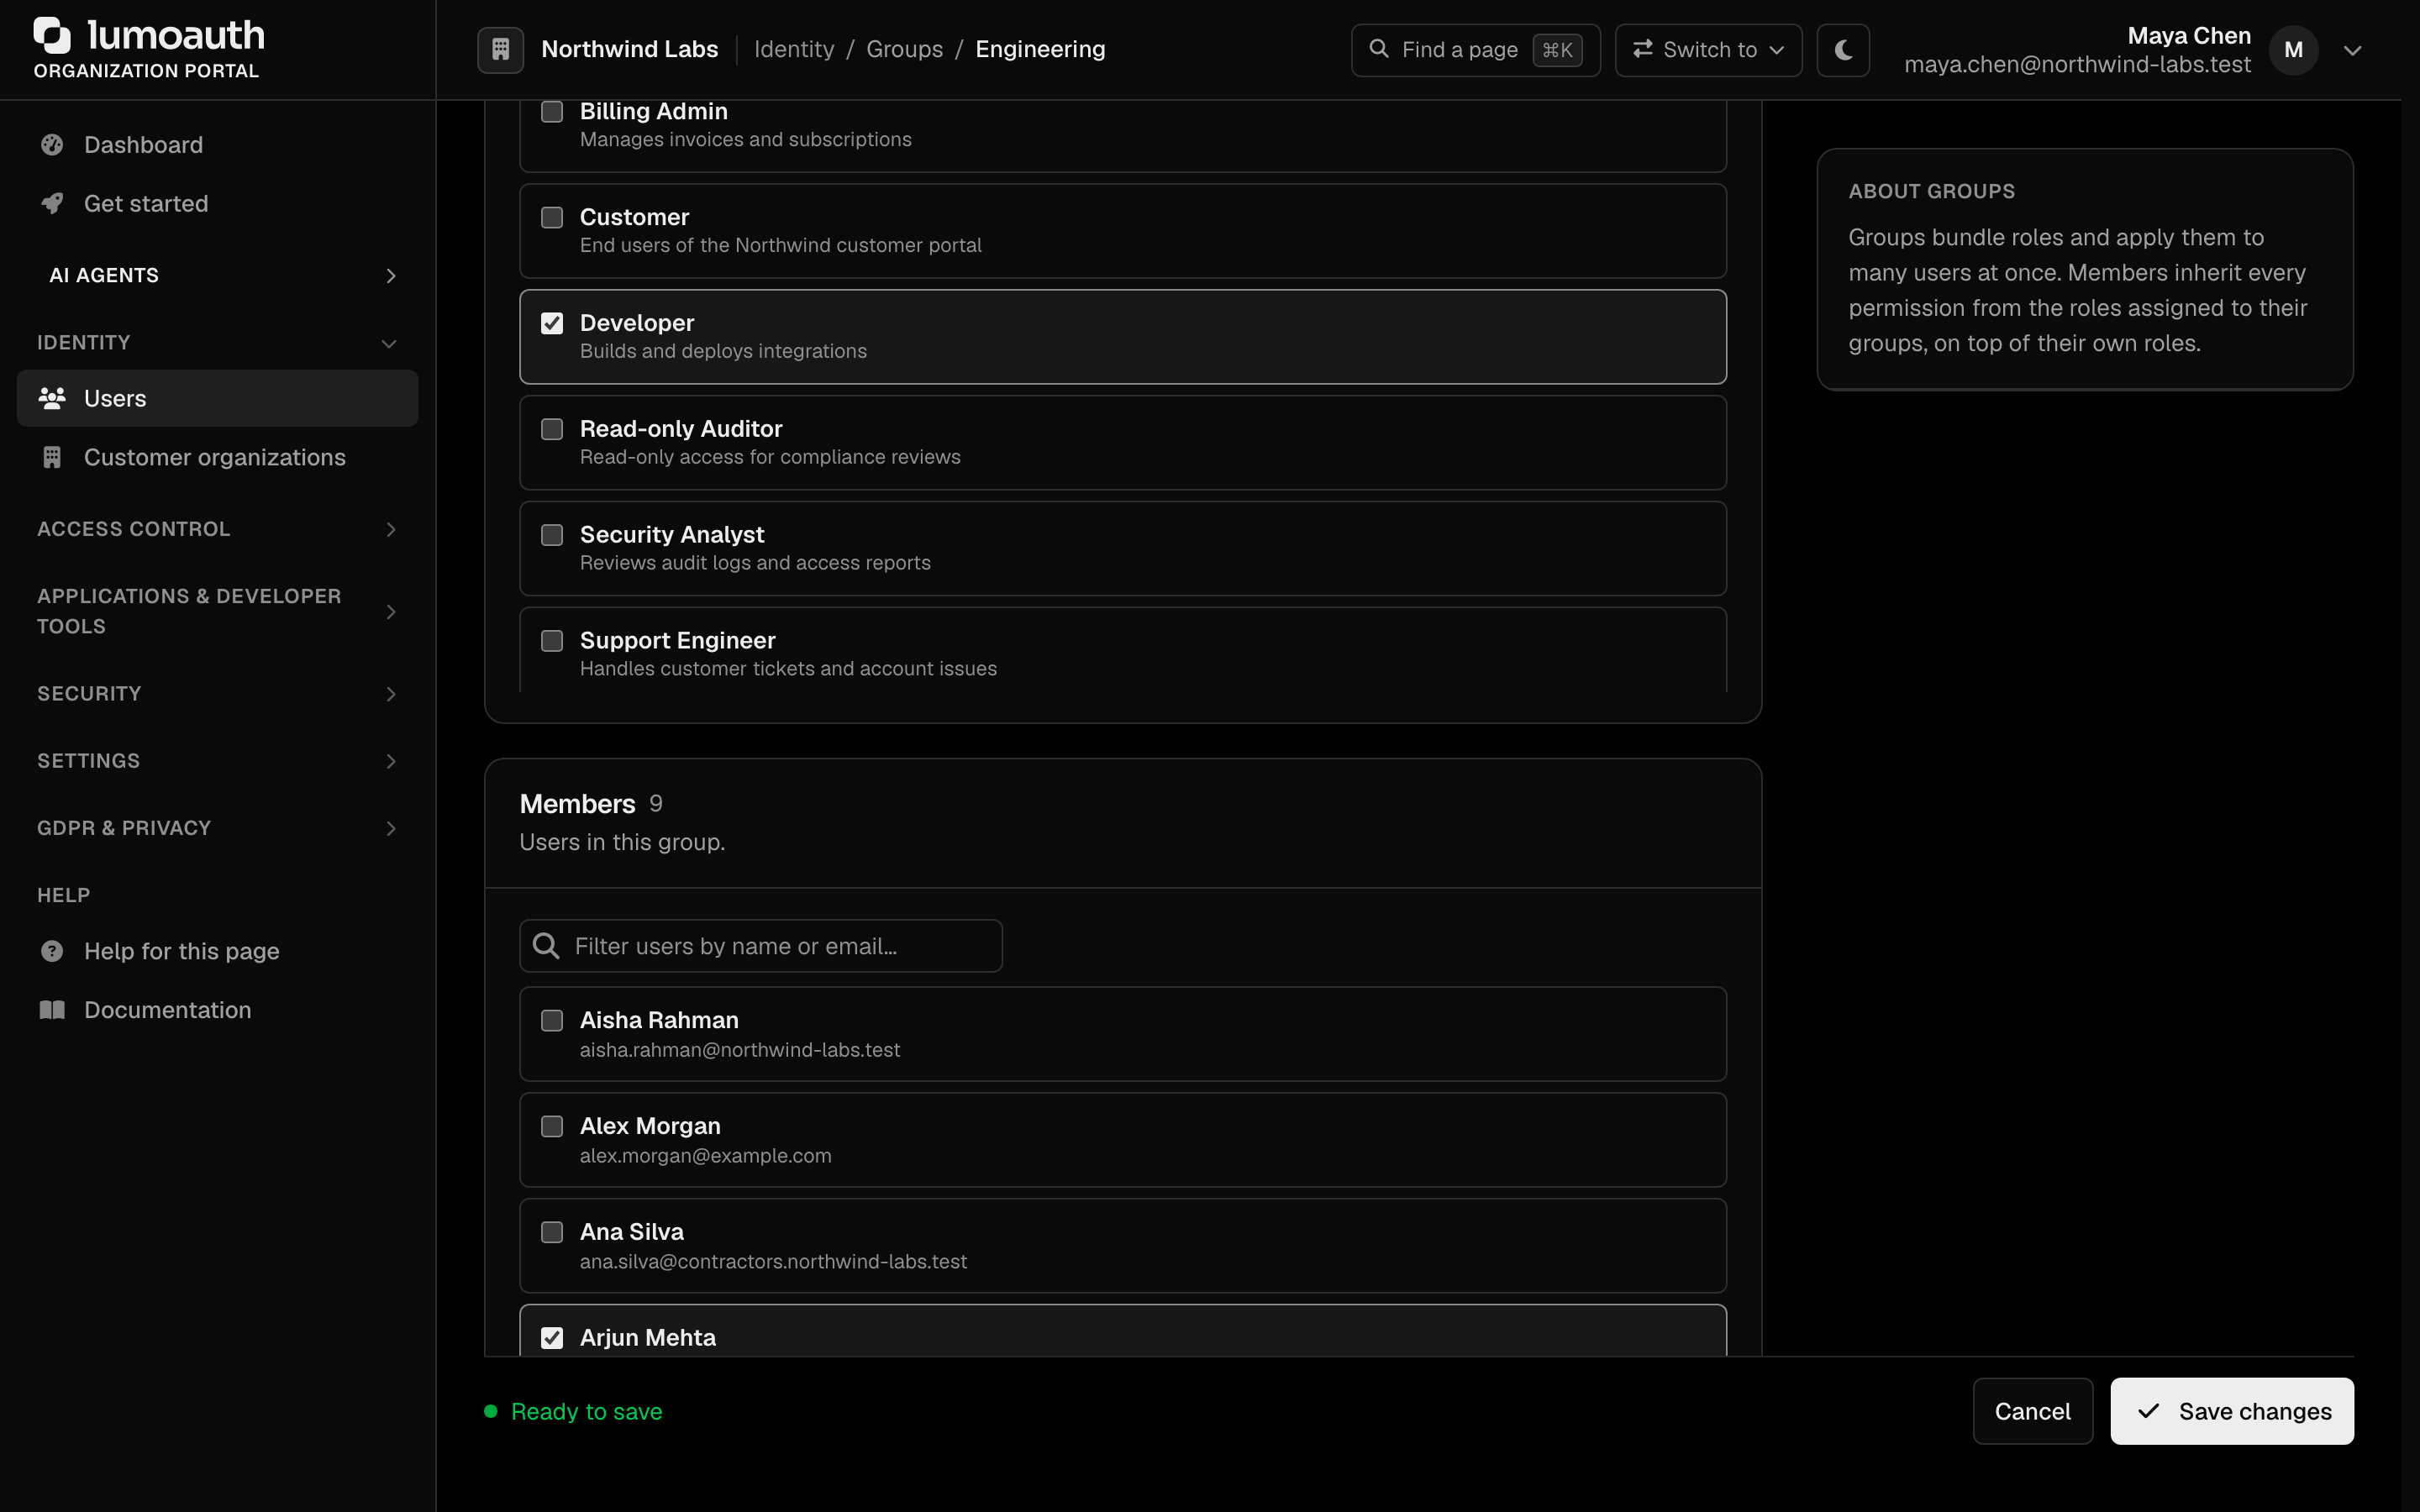Collapse the Identity section chevron
This screenshot has width=2420, height=1512.
tap(389, 344)
